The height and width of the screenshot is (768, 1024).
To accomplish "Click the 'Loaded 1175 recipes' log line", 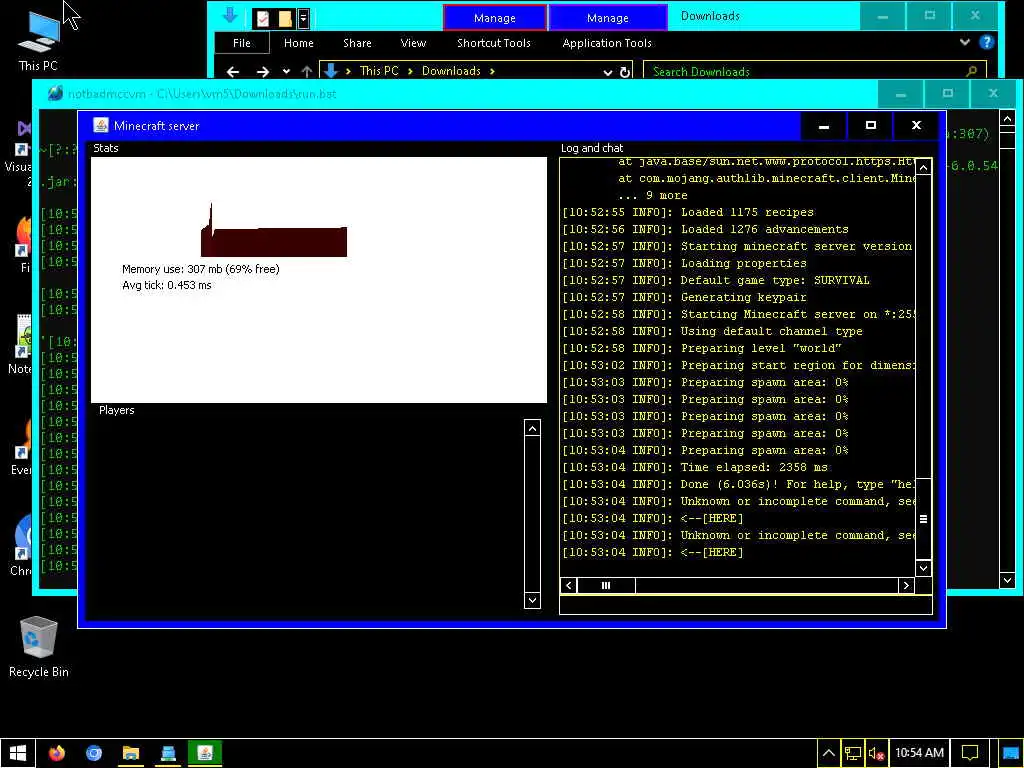I will 688,212.
